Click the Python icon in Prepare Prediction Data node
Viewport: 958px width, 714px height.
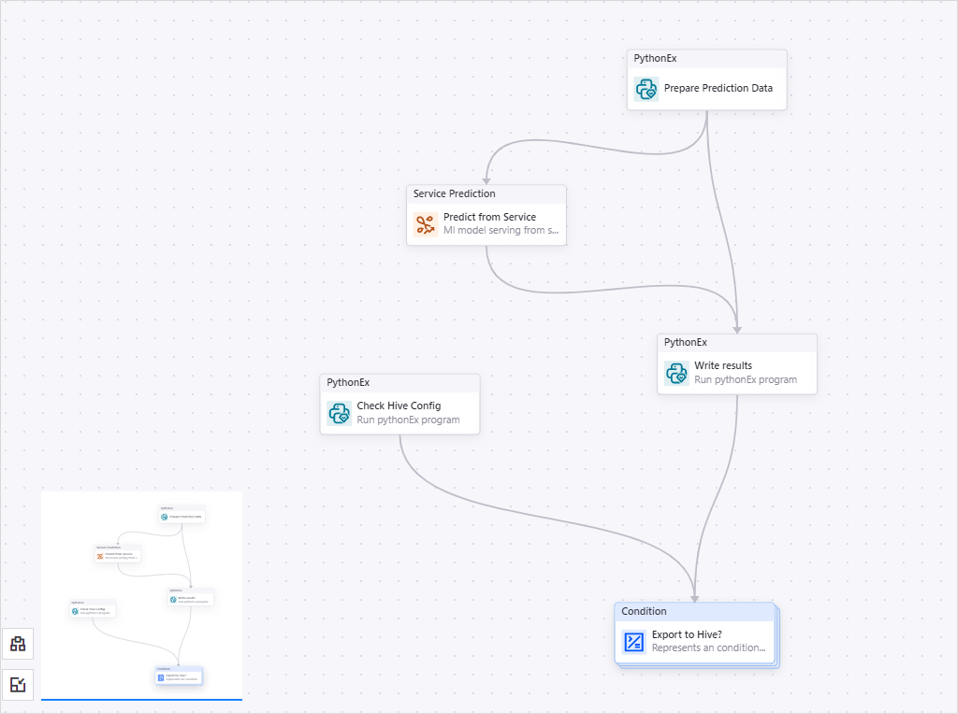click(x=646, y=89)
